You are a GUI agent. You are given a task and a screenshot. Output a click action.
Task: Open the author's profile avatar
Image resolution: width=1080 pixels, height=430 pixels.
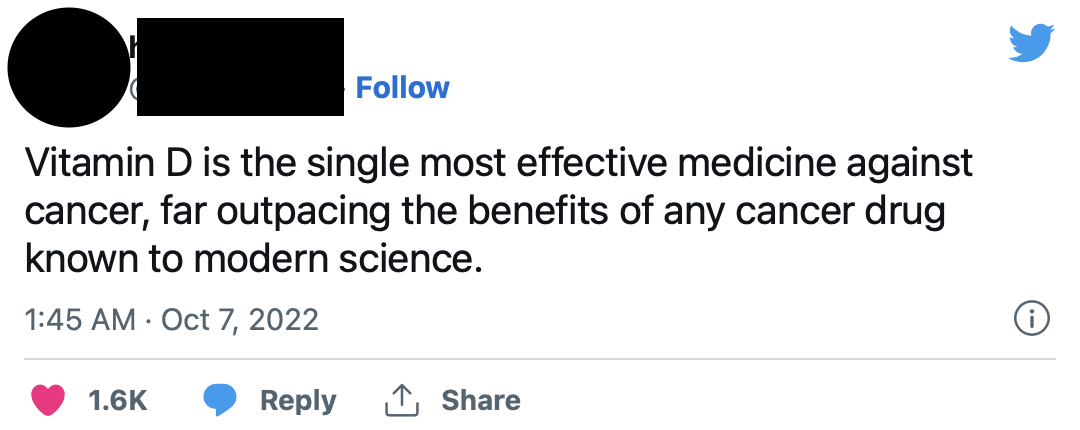pyautogui.click(x=69, y=71)
